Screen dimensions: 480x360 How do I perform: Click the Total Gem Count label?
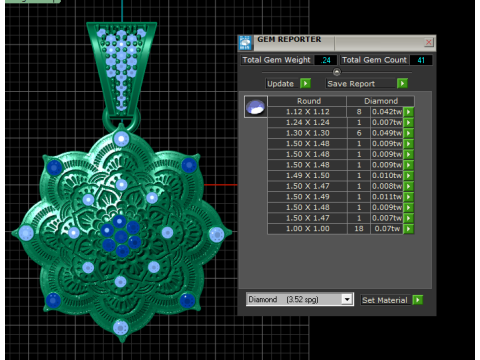point(374,60)
